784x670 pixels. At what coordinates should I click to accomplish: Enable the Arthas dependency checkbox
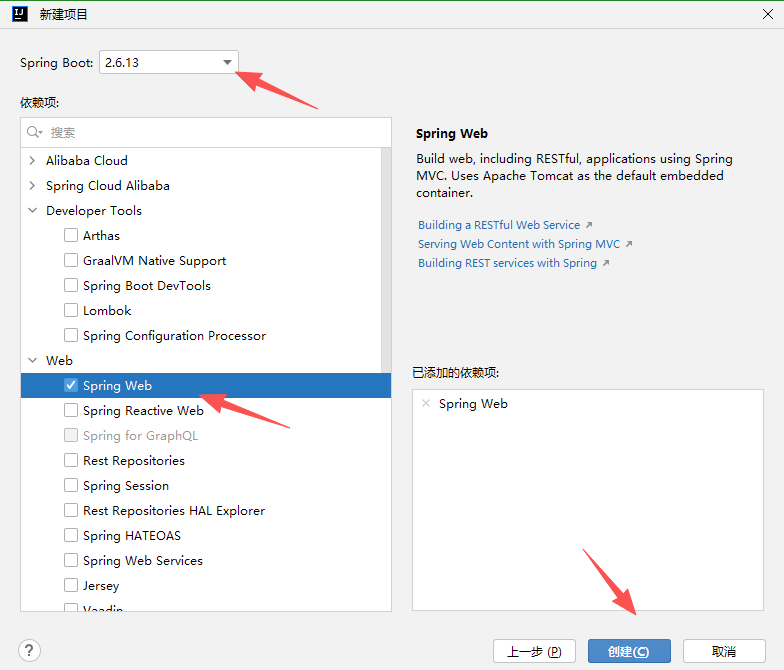[71, 235]
